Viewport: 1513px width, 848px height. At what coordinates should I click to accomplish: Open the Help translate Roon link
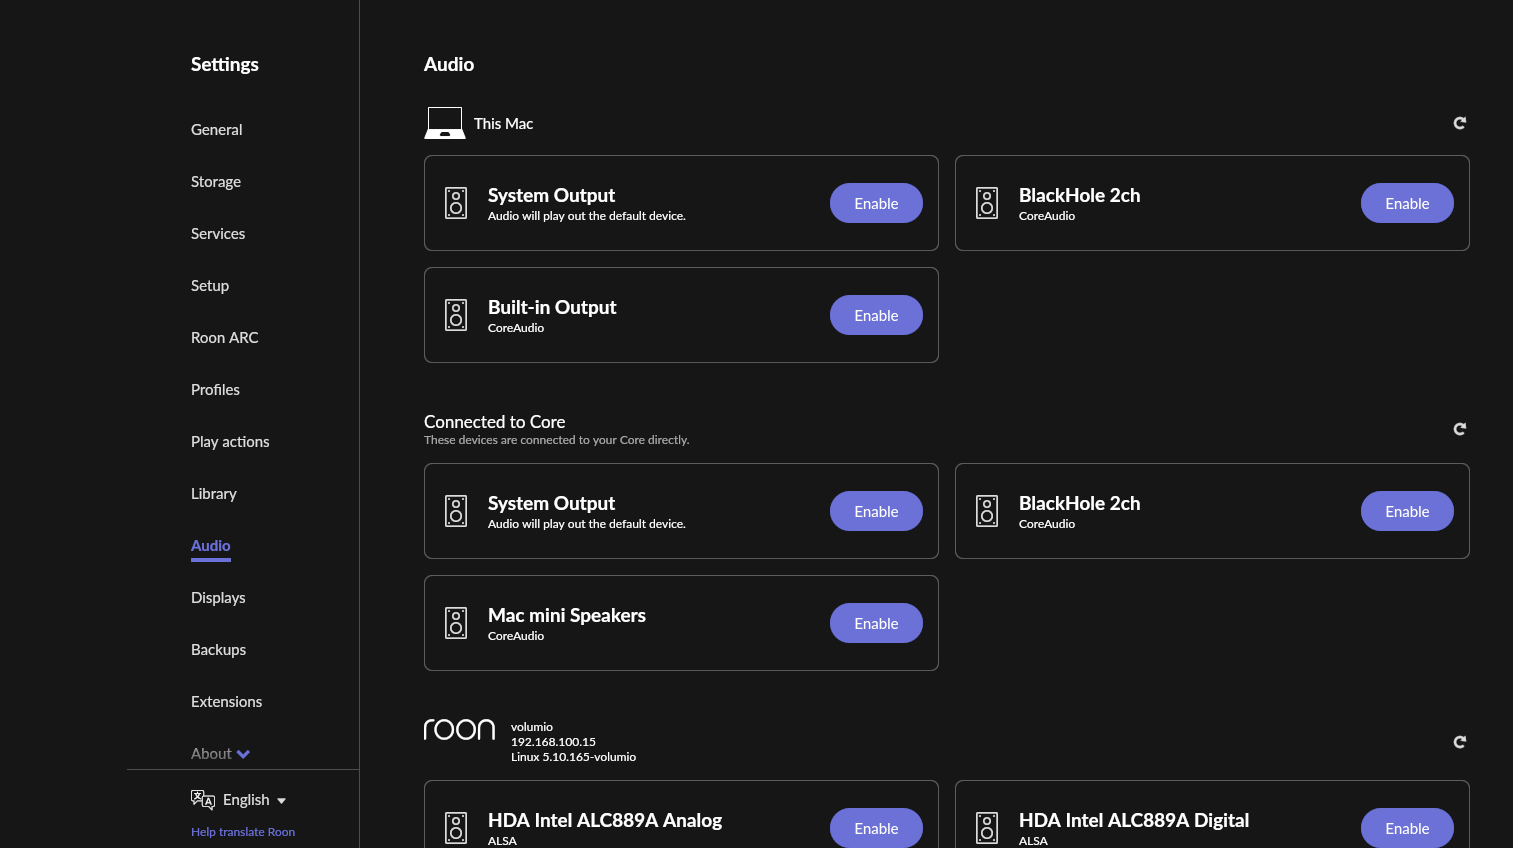pos(243,832)
